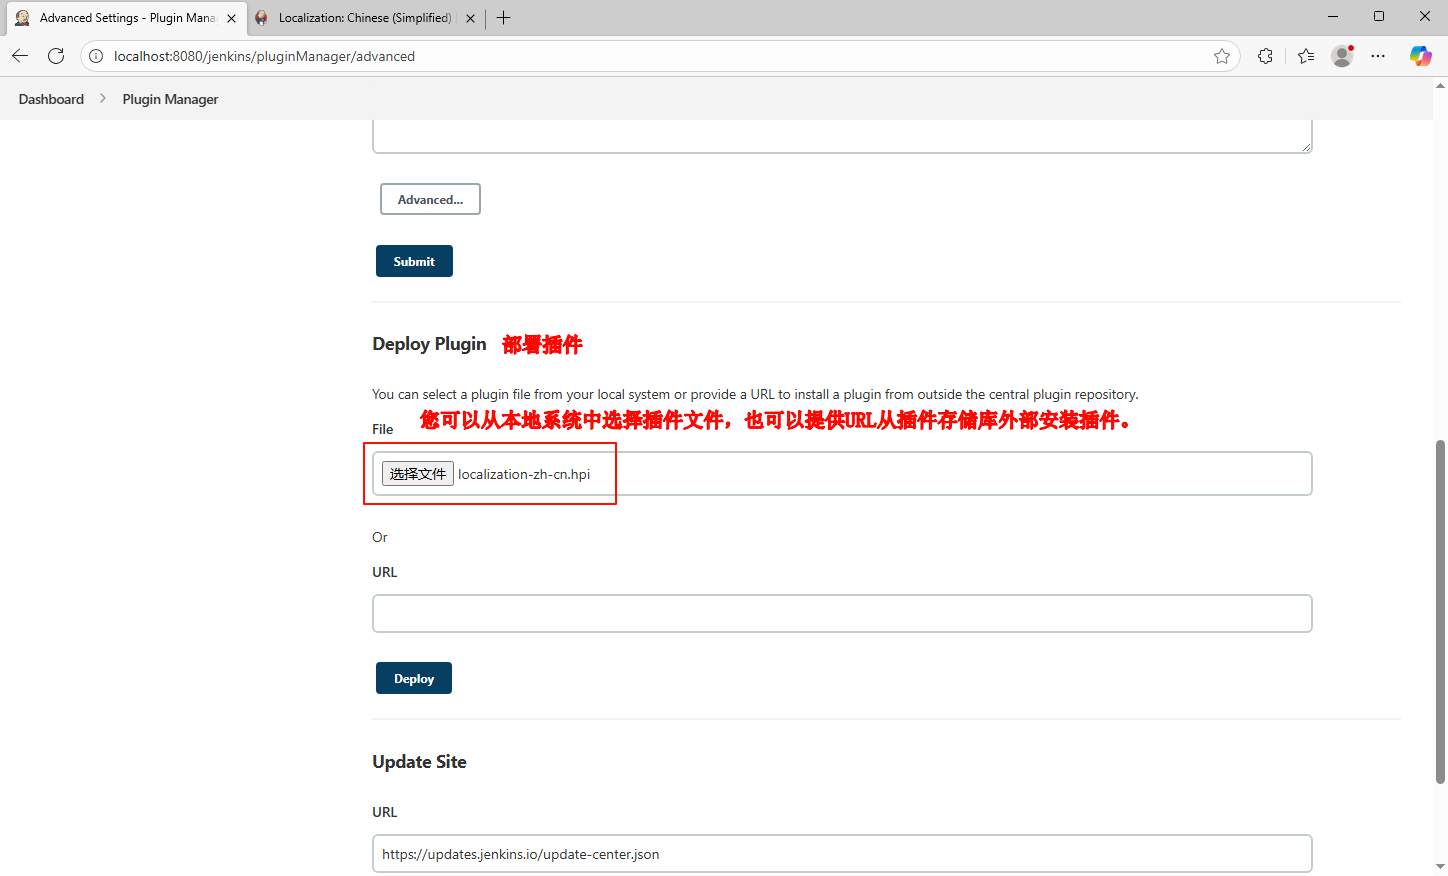The height and width of the screenshot is (876, 1448).
Task: Add page to favorites star icon
Action: pyautogui.click(x=1221, y=56)
